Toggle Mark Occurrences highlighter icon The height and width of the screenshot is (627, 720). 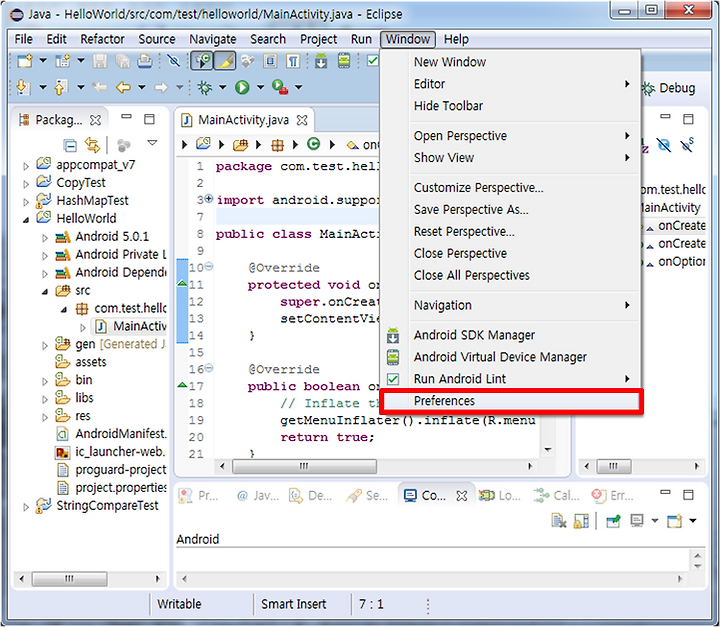225,61
